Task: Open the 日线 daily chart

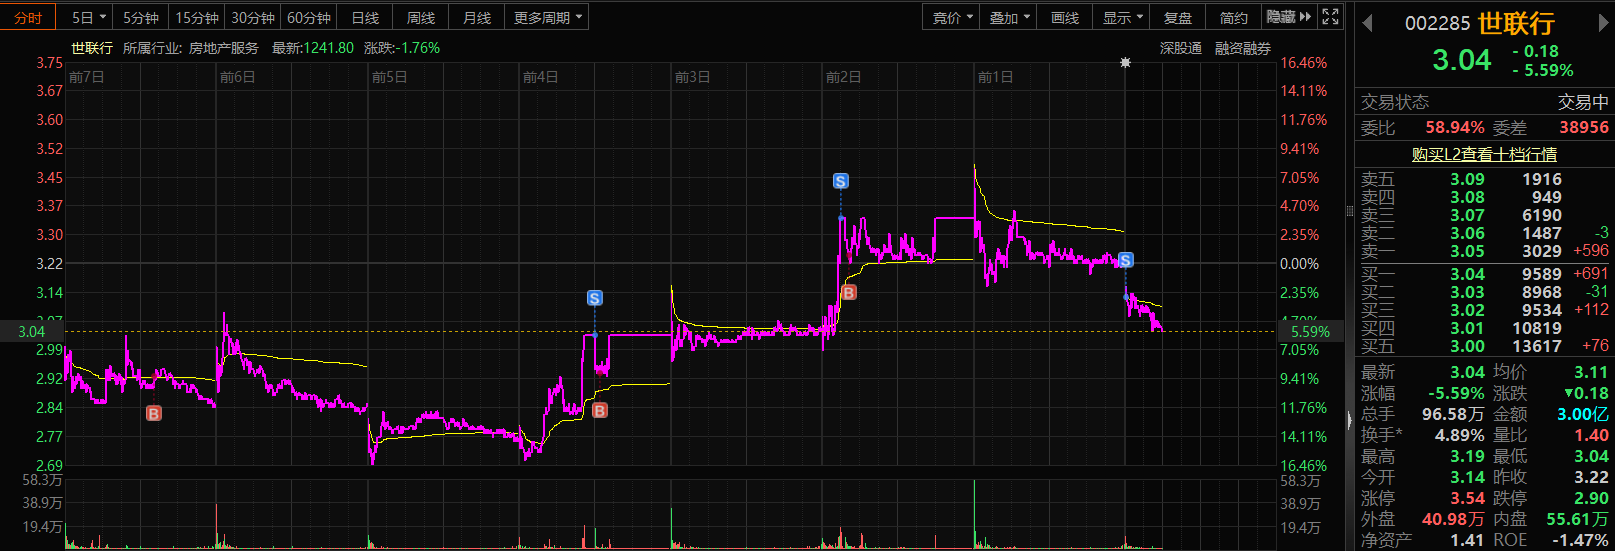Action: [x=365, y=18]
